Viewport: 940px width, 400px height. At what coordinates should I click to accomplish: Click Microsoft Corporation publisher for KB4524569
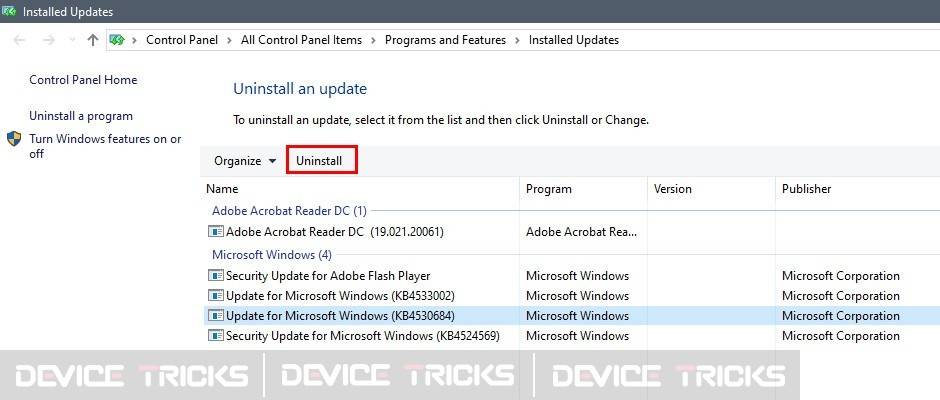(x=840, y=336)
